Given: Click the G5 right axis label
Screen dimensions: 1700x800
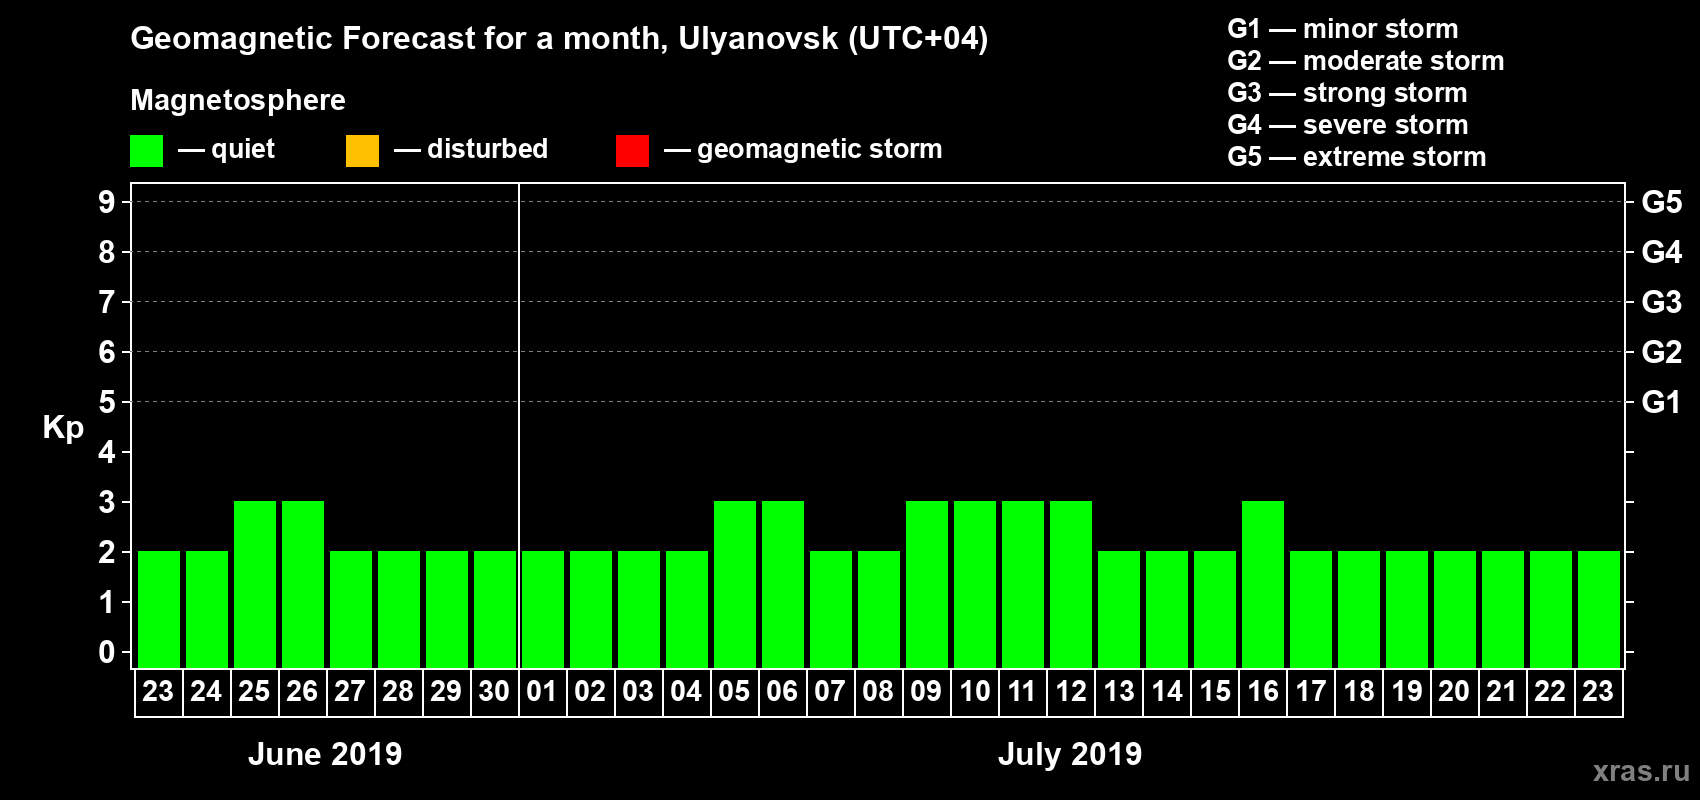Looking at the screenshot, I should click(x=1662, y=202).
